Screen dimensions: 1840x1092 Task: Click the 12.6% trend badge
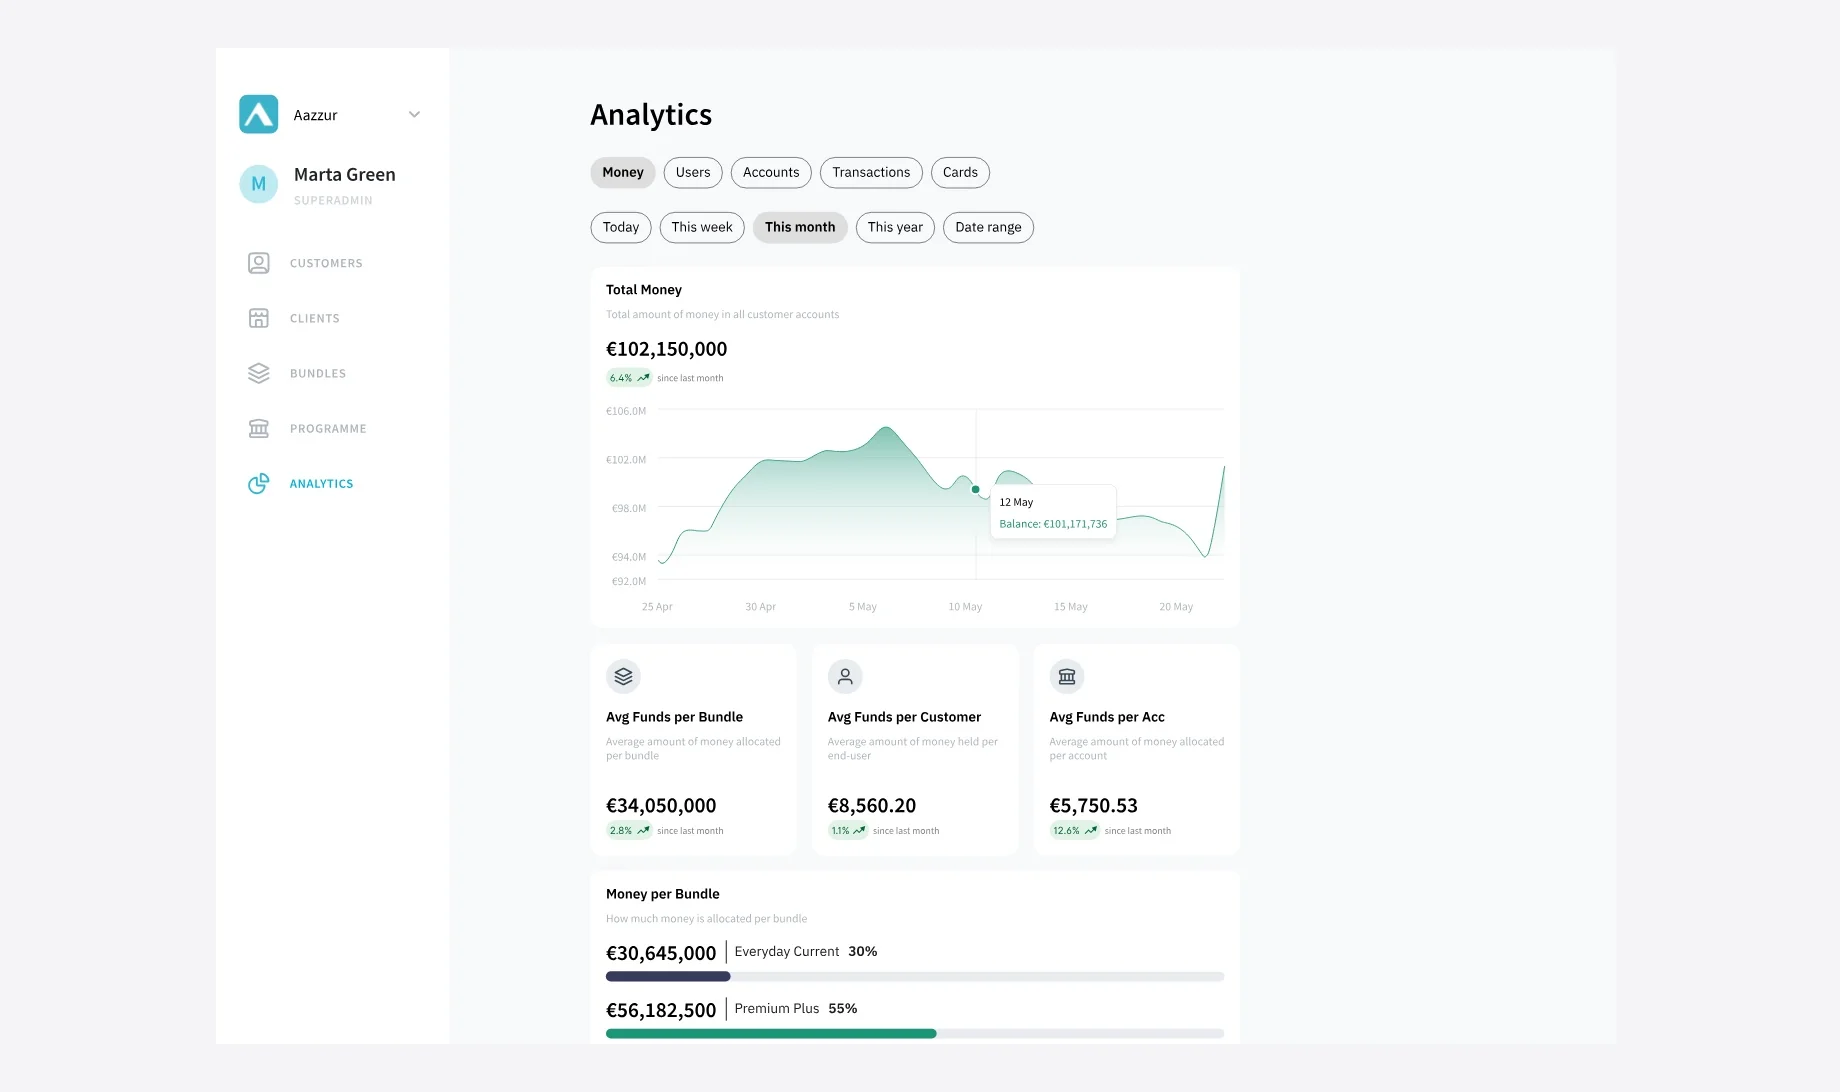tap(1075, 831)
